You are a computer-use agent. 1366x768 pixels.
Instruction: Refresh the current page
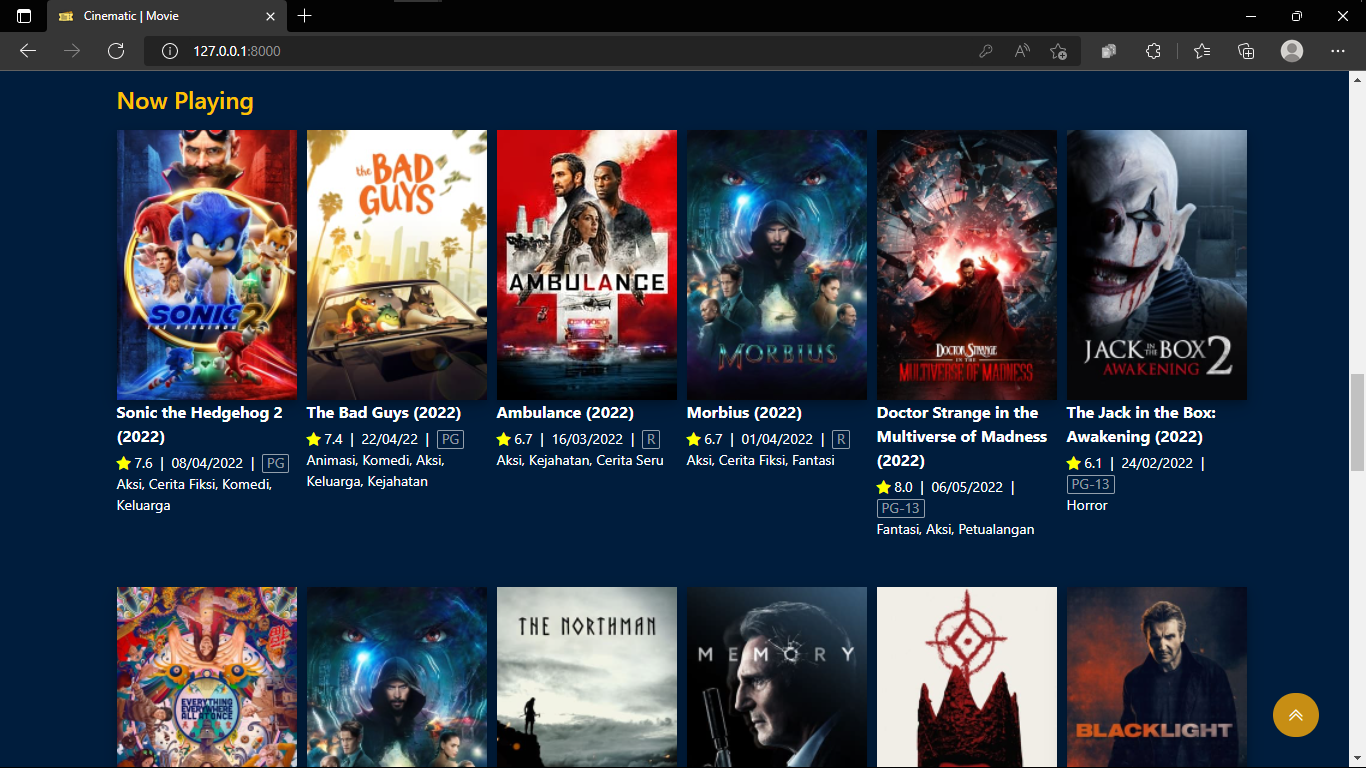(116, 51)
